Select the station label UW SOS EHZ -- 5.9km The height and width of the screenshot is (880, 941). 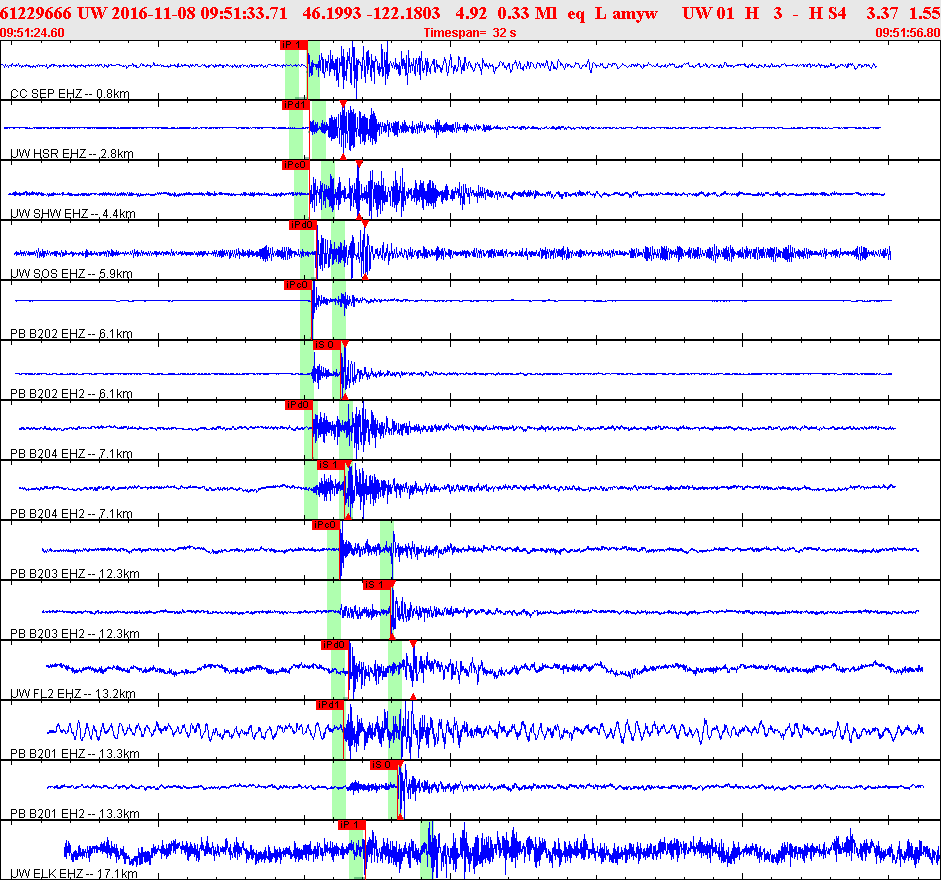click(71, 274)
